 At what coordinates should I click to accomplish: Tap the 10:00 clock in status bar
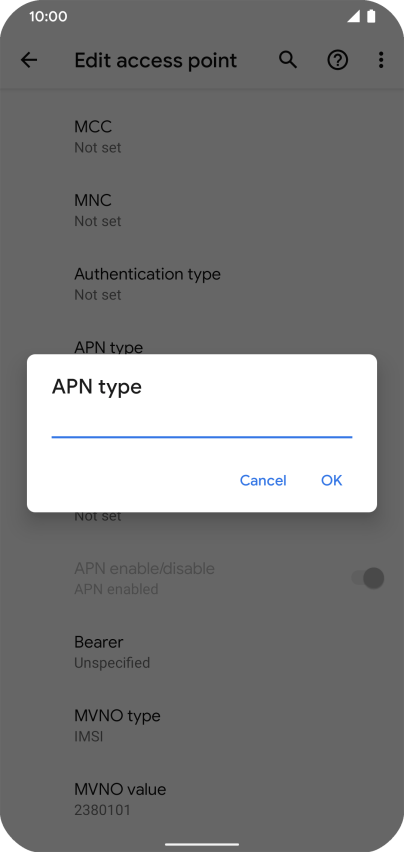pyautogui.click(x=48, y=16)
